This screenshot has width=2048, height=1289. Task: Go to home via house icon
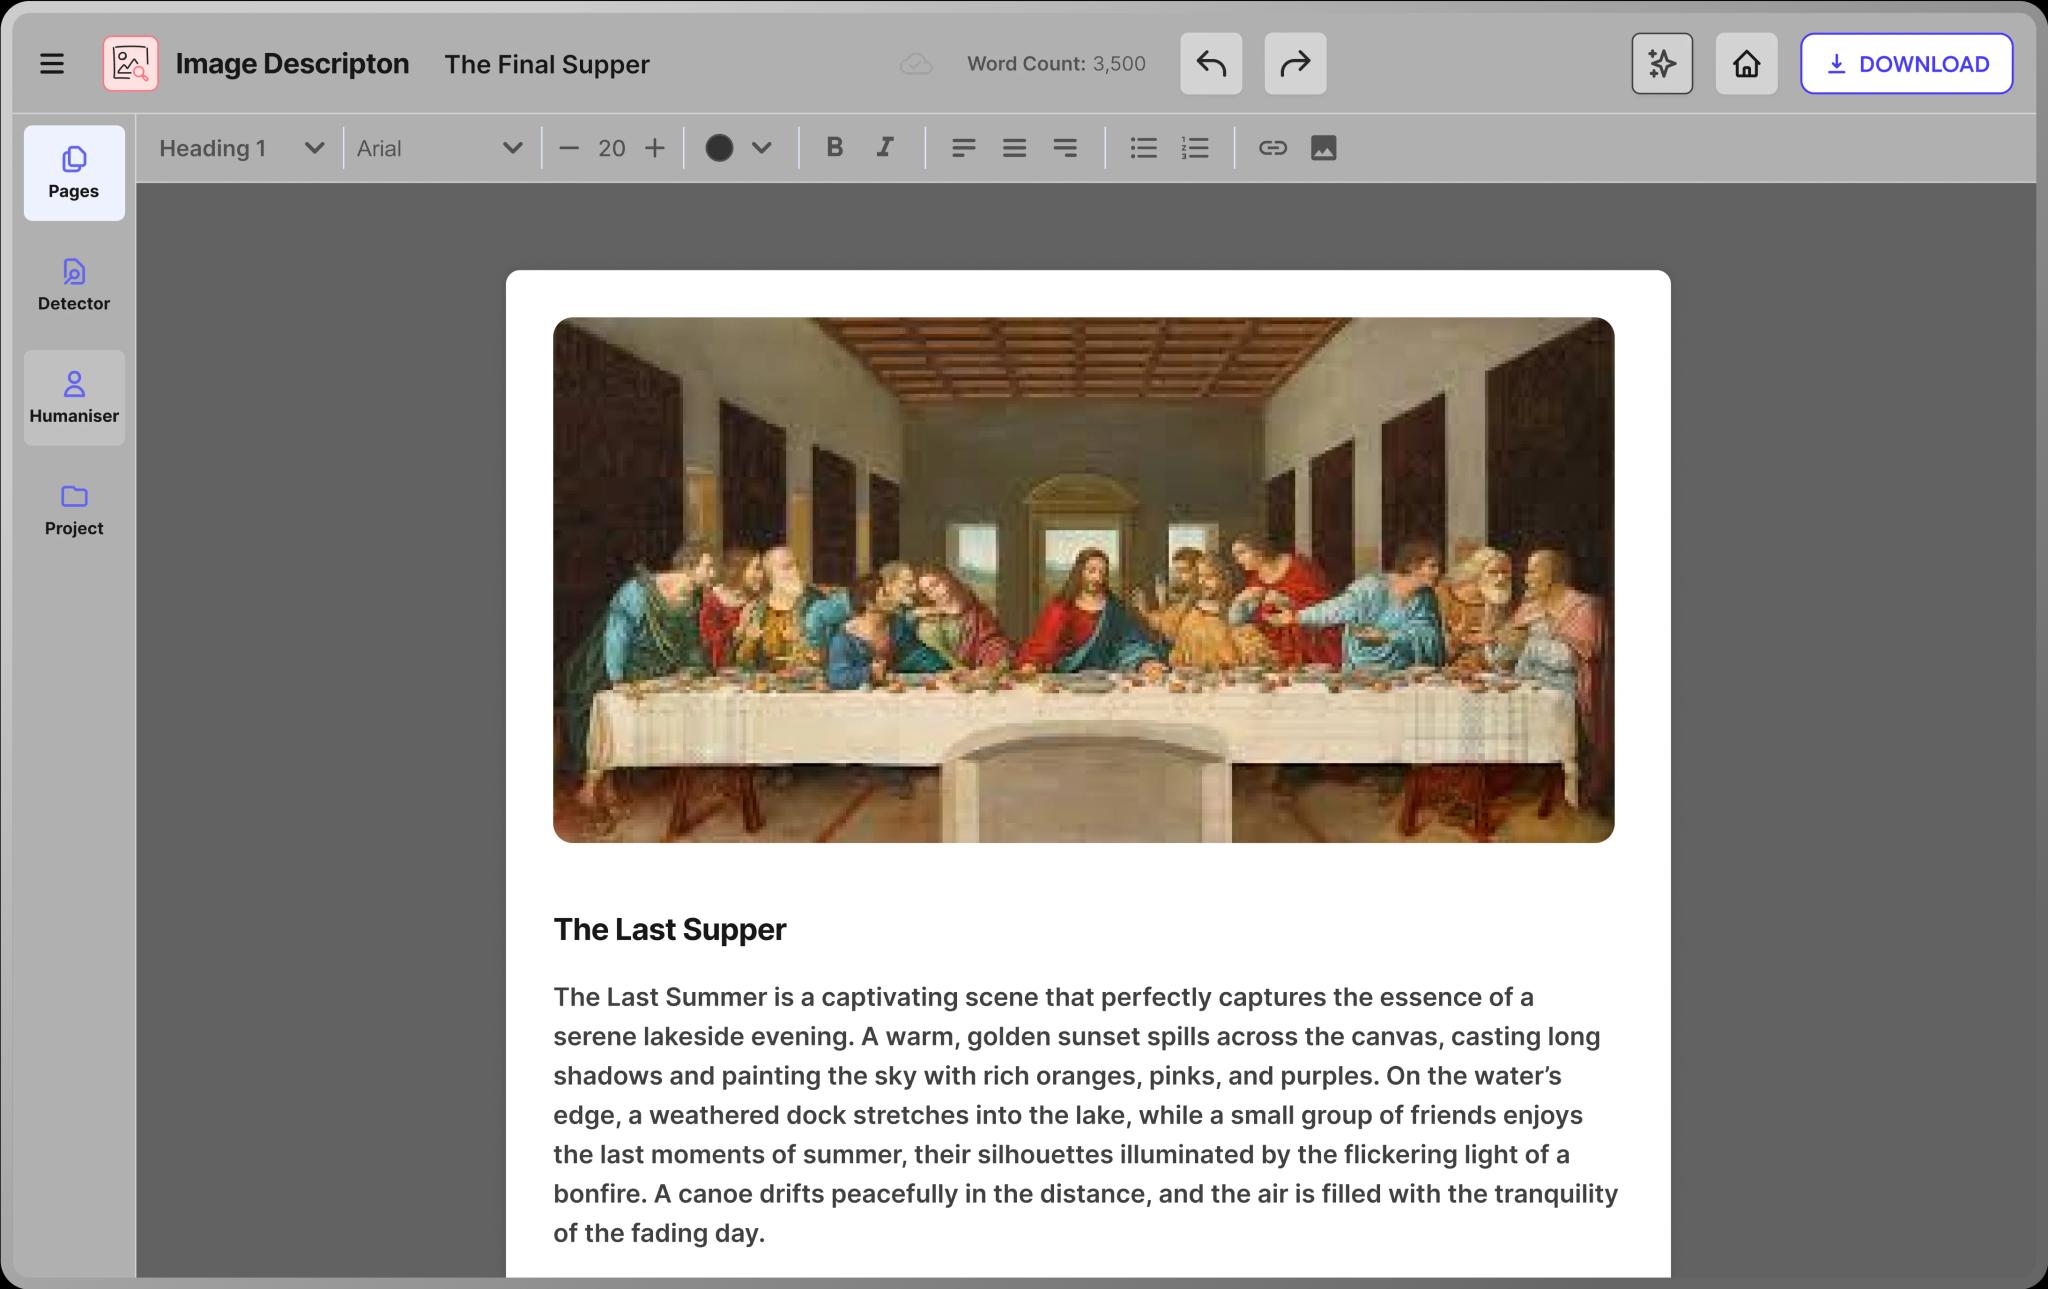pos(1746,64)
